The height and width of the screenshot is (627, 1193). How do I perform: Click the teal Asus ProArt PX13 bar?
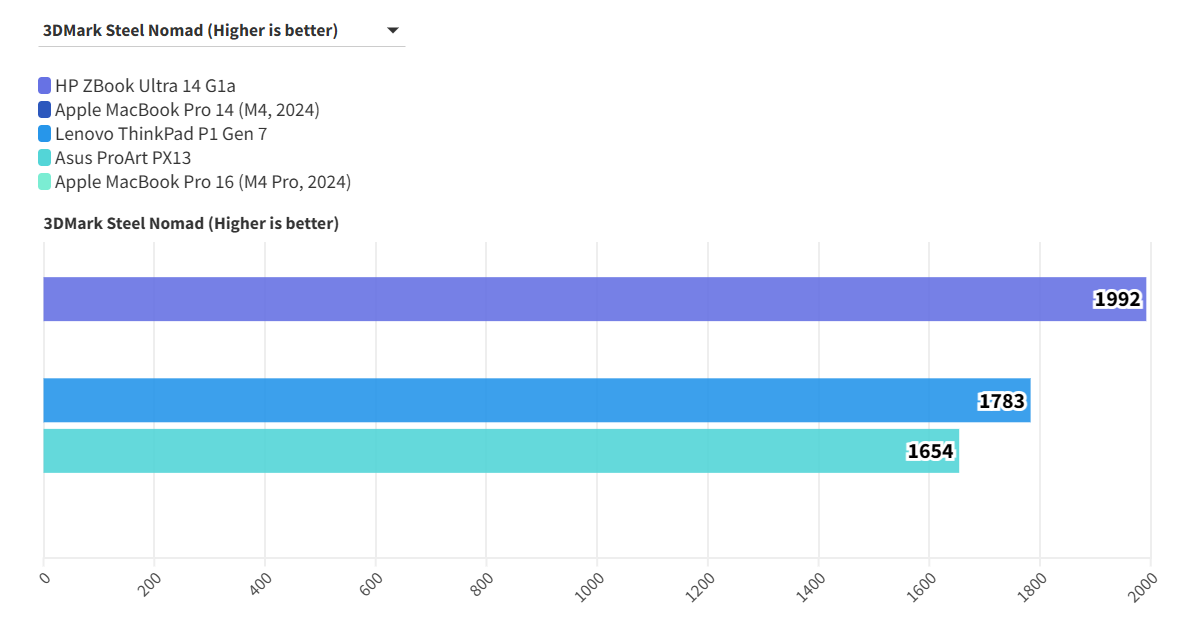(x=470, y=451)
